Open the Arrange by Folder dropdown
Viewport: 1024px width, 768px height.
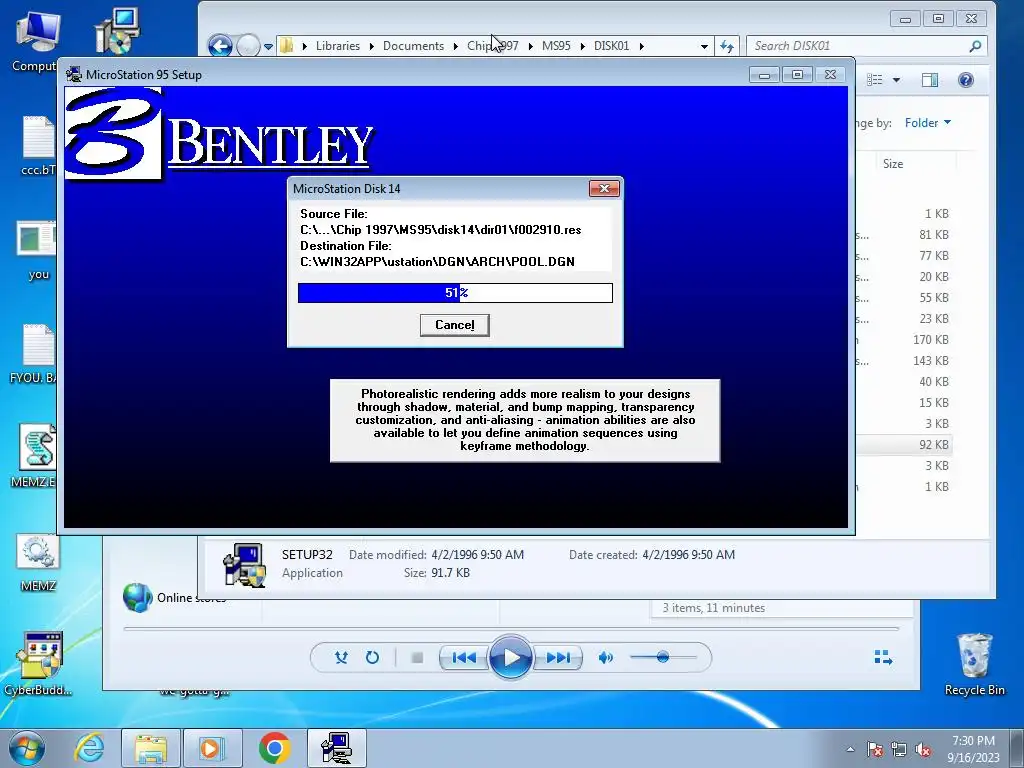point(927,123)
